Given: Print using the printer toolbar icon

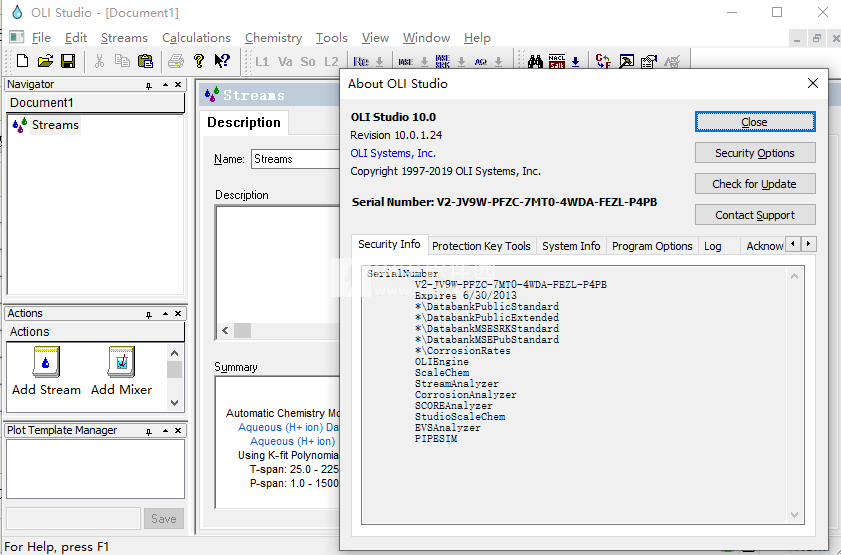Looking at the screenshot, I should tap(176, 61).
